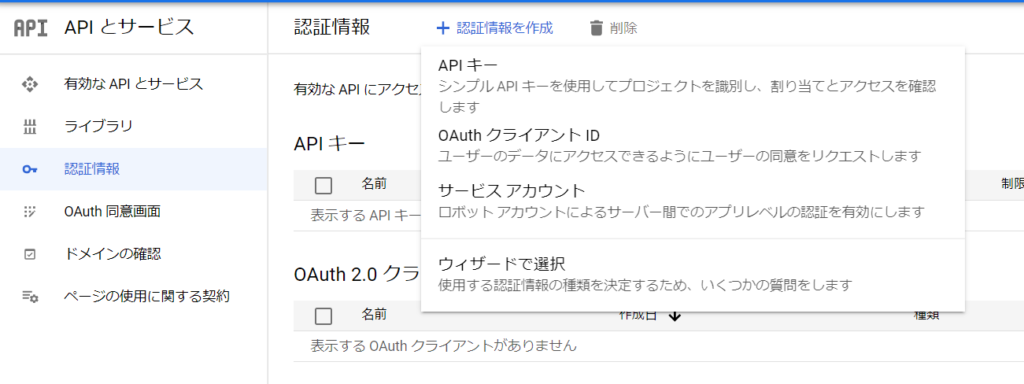1024x384 pixels.
Task: Click the API とサービス header title
Action: click(x=129, y=27)
